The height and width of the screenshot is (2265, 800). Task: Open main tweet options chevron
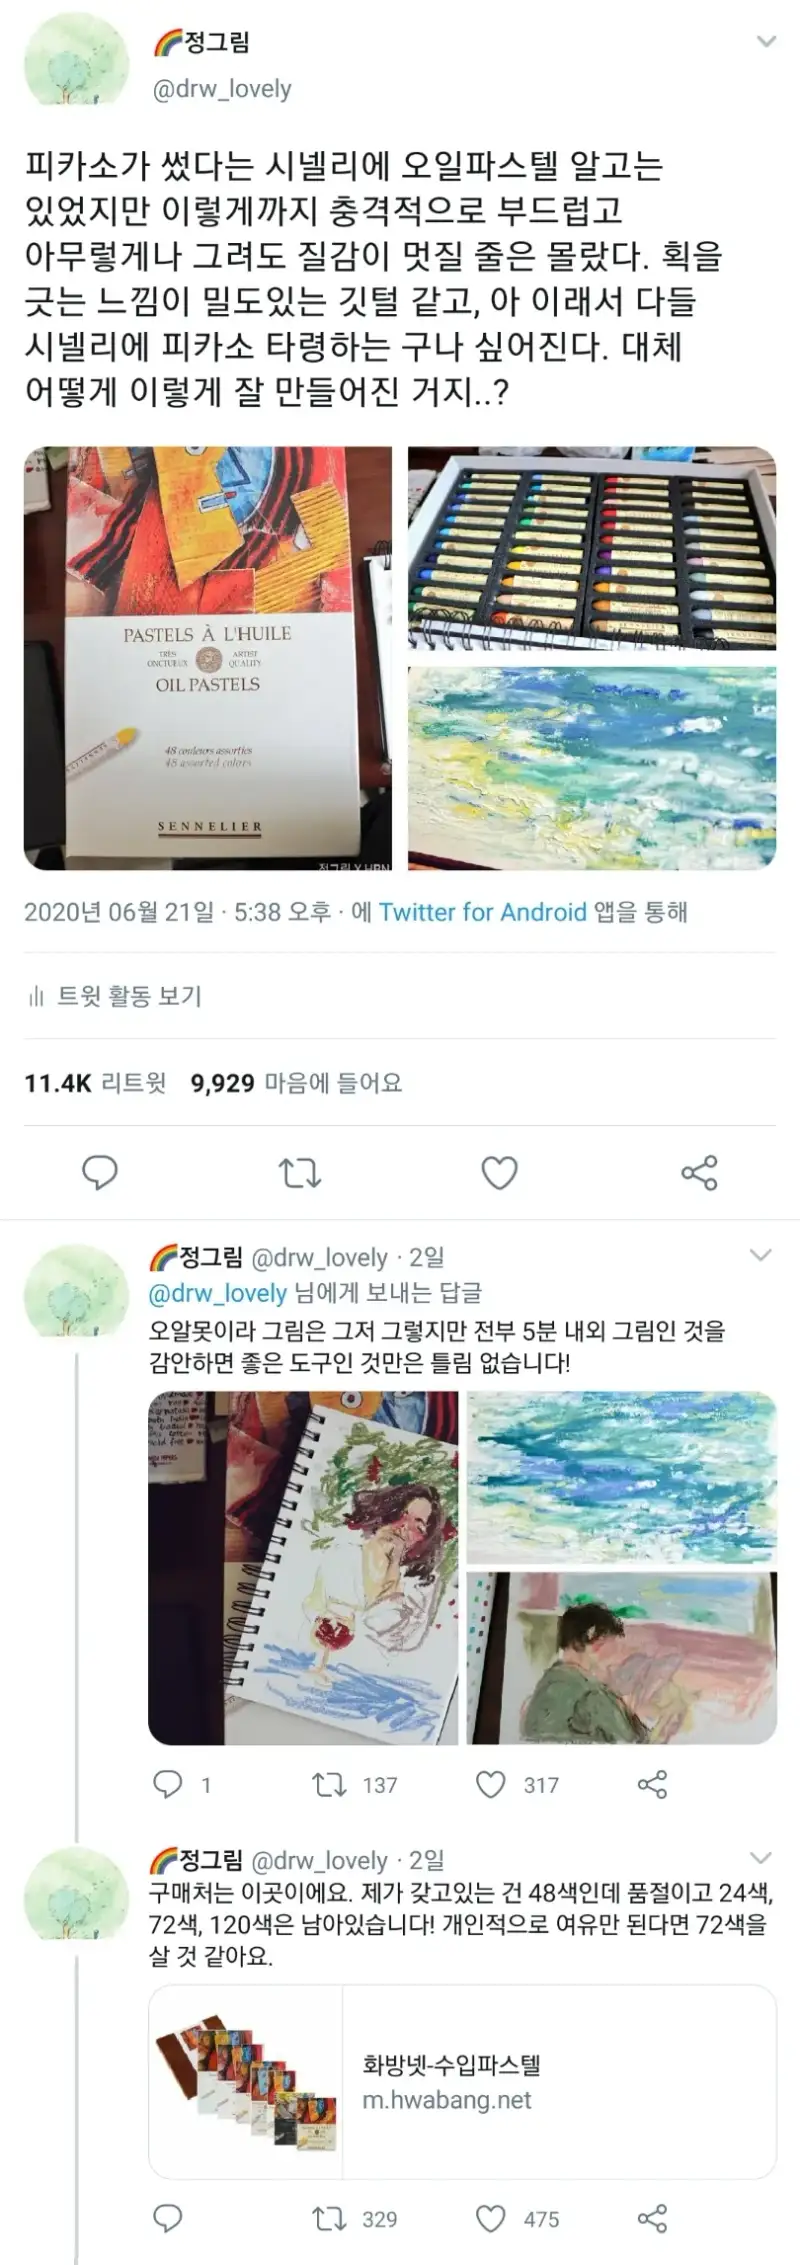(x=766, y=42)
